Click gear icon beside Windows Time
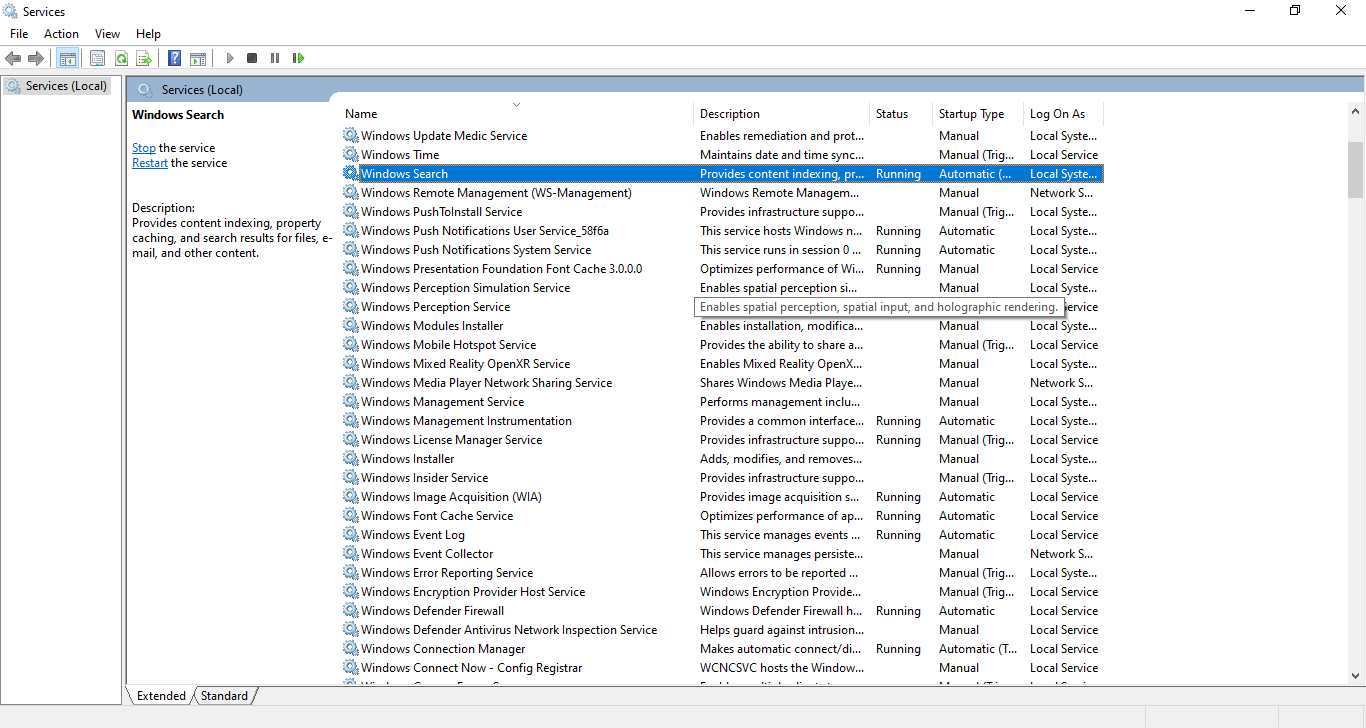This screenshot has width=1366, height=728. 350,154
